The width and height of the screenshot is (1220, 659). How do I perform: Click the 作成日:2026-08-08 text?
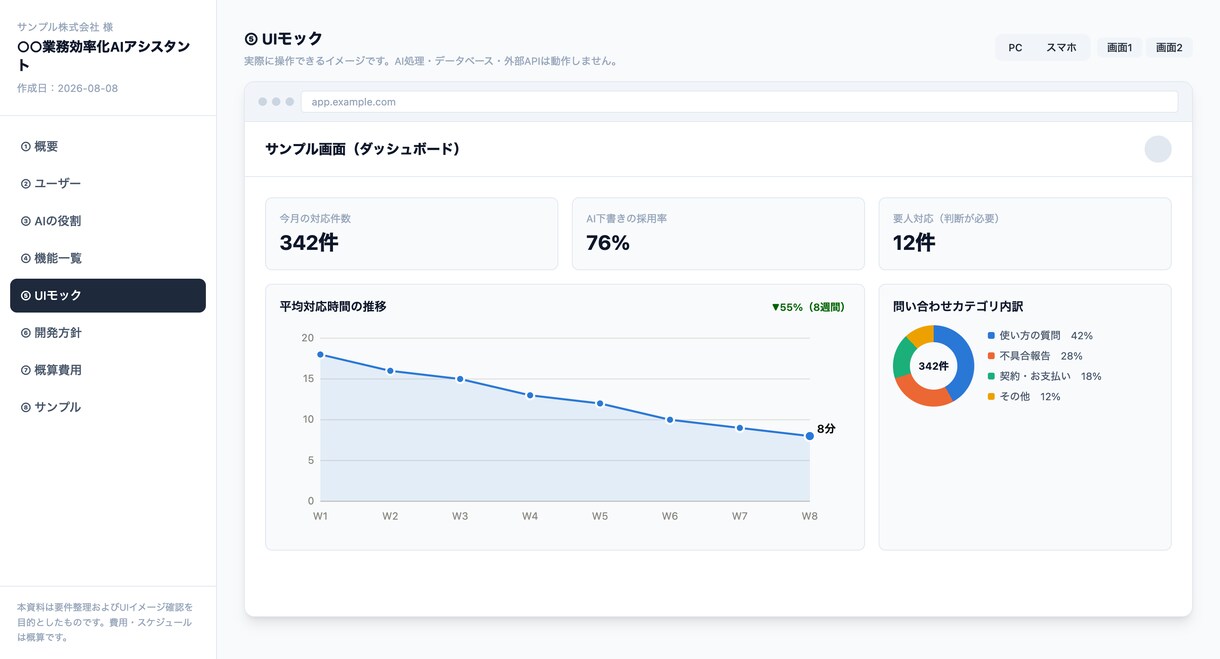coord(68,88)
